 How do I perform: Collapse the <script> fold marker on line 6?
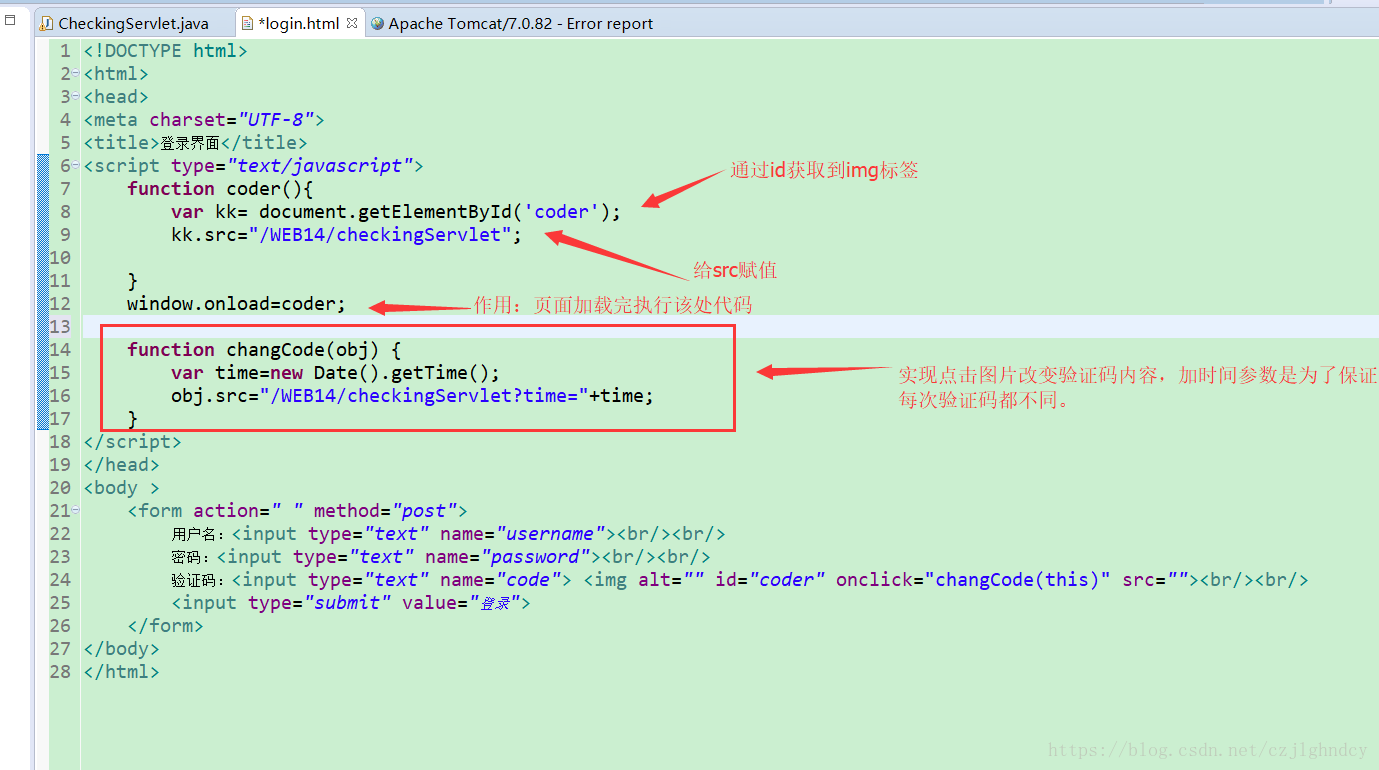[76, 166]
